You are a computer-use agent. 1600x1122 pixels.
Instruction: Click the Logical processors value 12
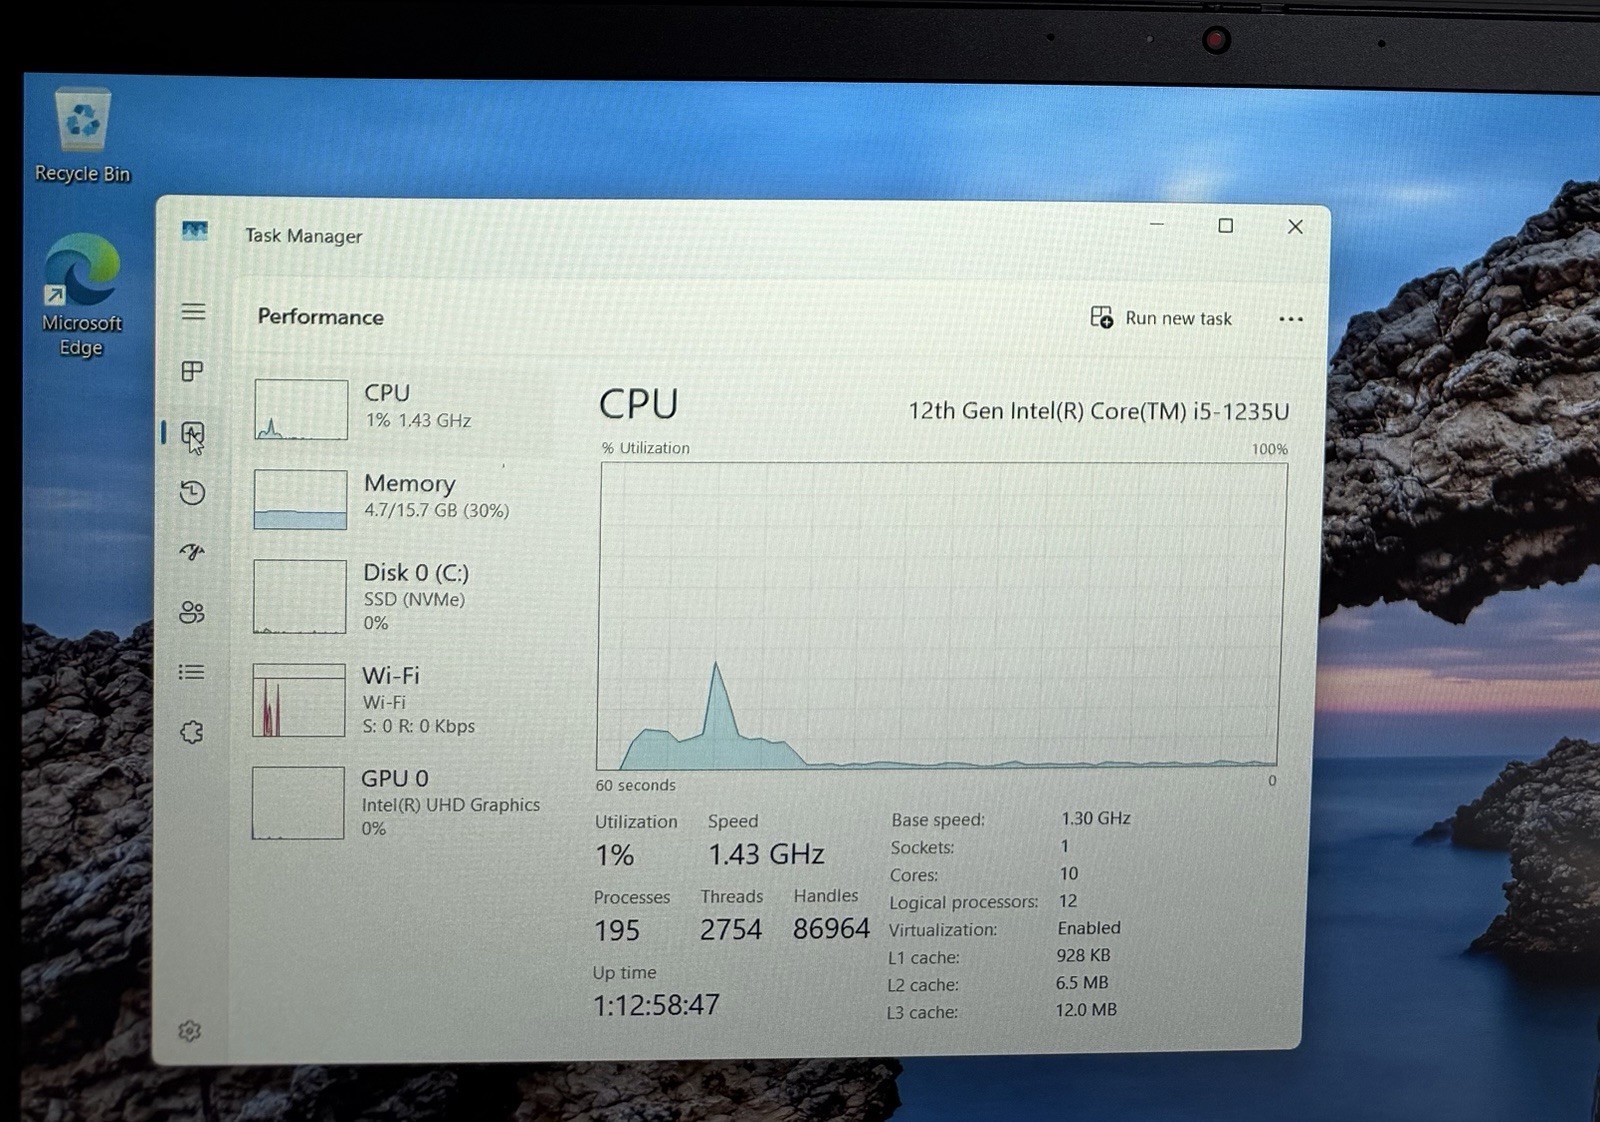[1068, 901]
